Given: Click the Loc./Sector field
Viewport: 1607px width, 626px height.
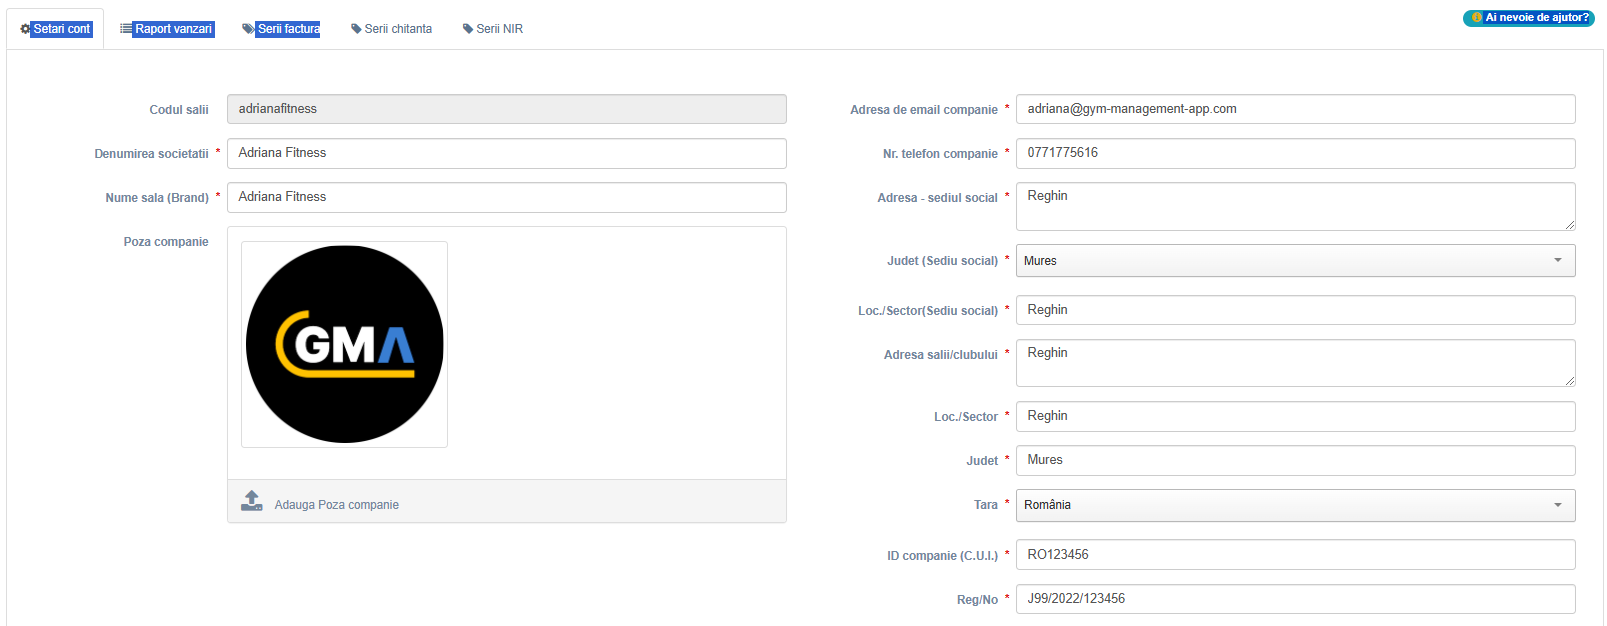Looking at the screenshot, I should 1296,416.
